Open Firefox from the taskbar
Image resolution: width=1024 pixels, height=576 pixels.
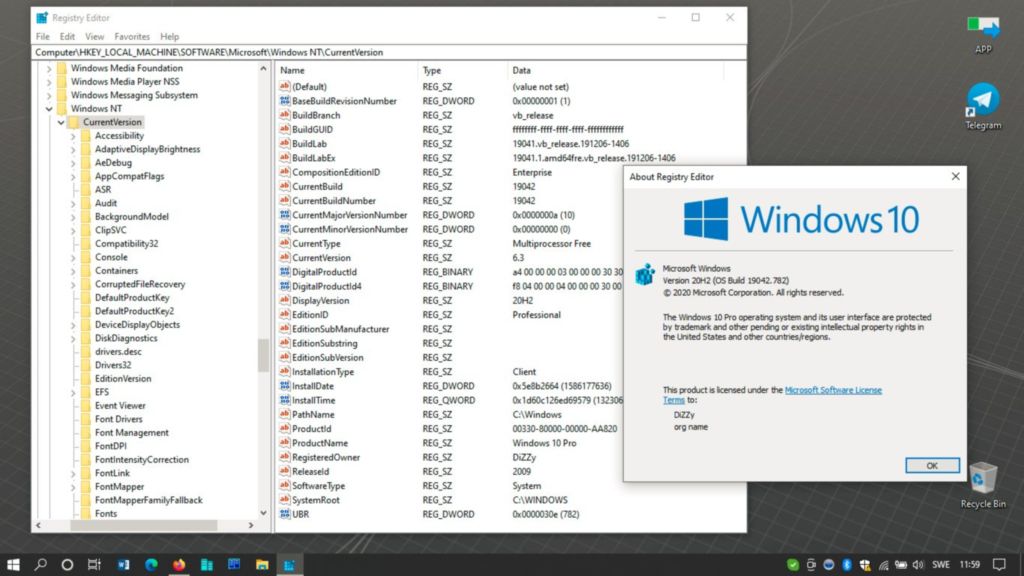click(179, 564)
